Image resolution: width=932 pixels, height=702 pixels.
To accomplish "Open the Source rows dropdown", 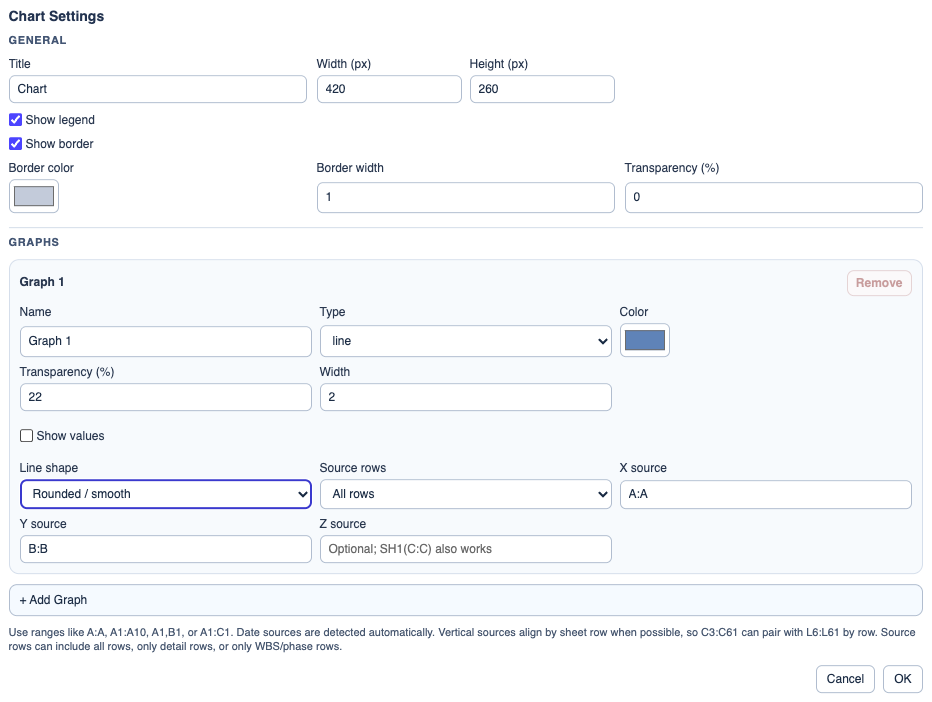I will tap(465, 494).
